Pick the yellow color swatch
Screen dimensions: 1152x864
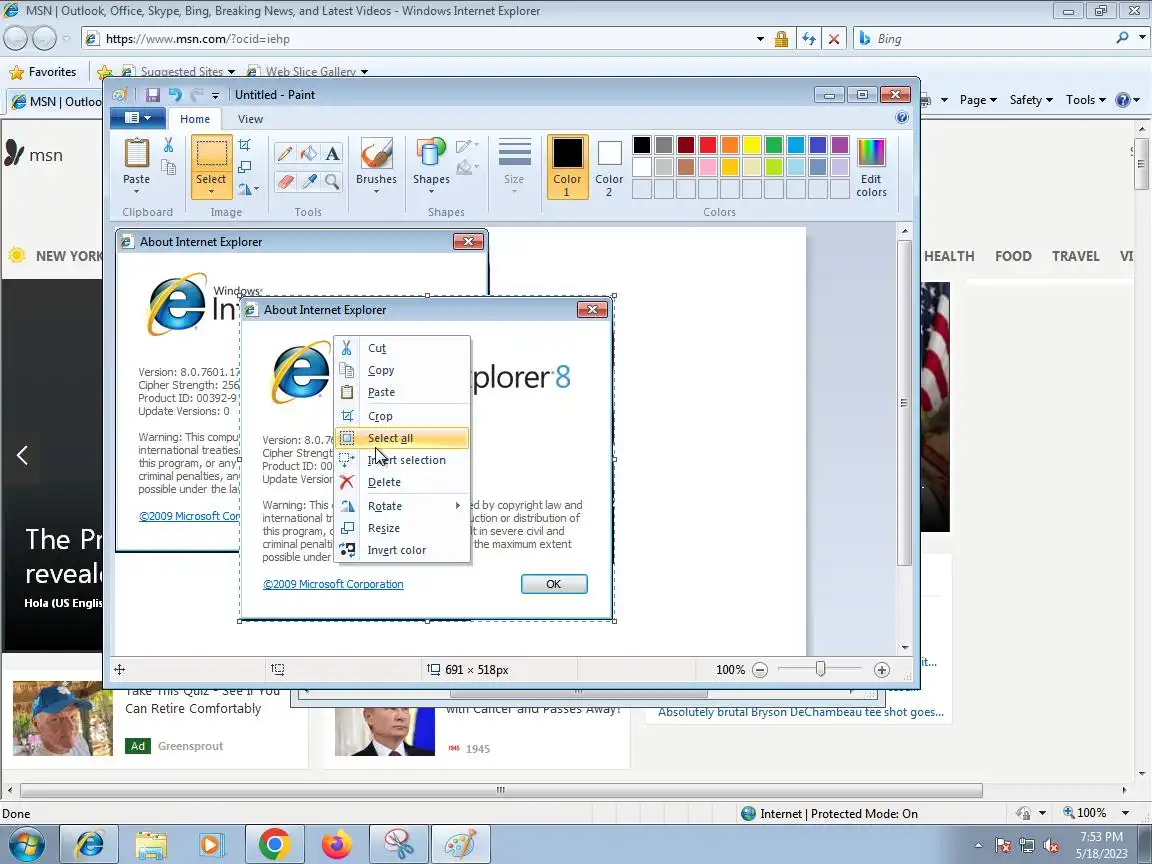[752, 145]
